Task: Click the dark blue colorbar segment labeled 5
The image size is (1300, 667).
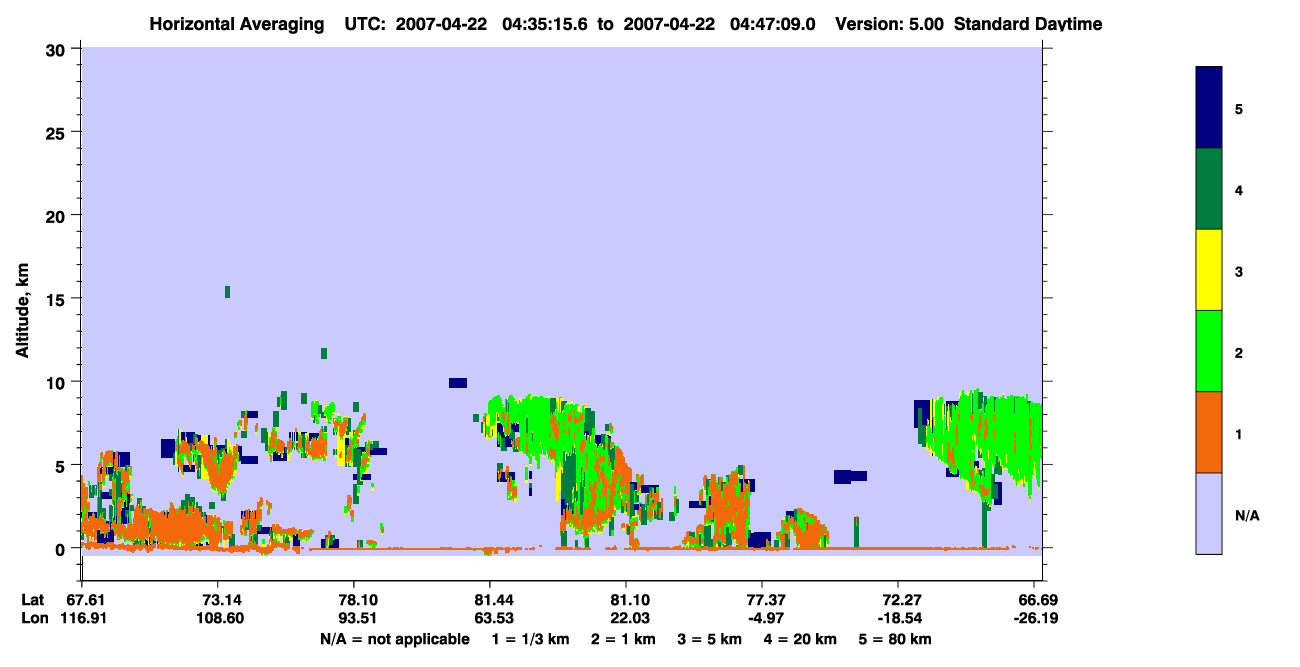Action: (1209, 107)
